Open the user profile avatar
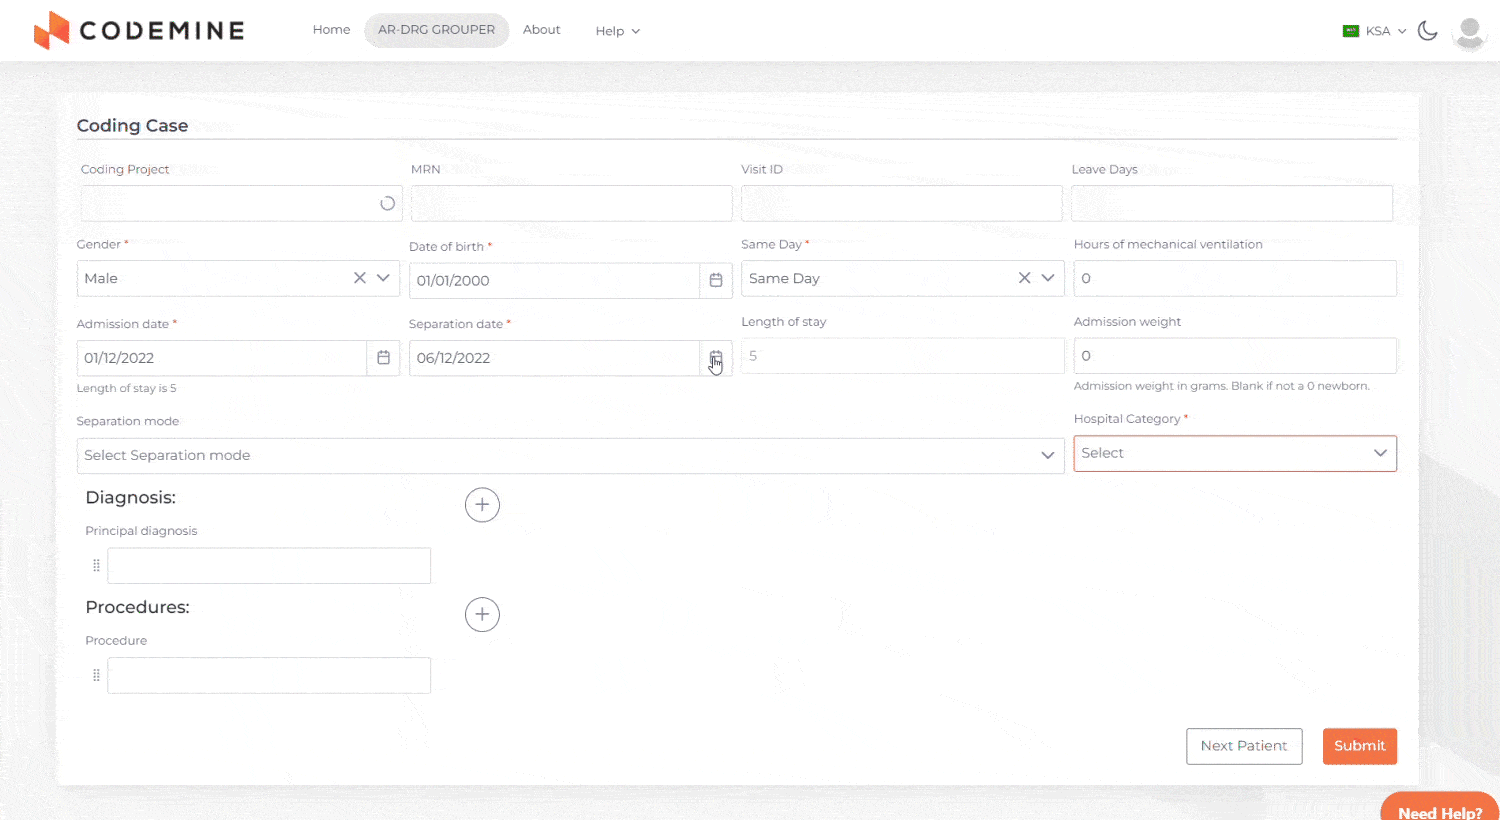The height and width of the screenshot is (820, 1500). 1469,32
